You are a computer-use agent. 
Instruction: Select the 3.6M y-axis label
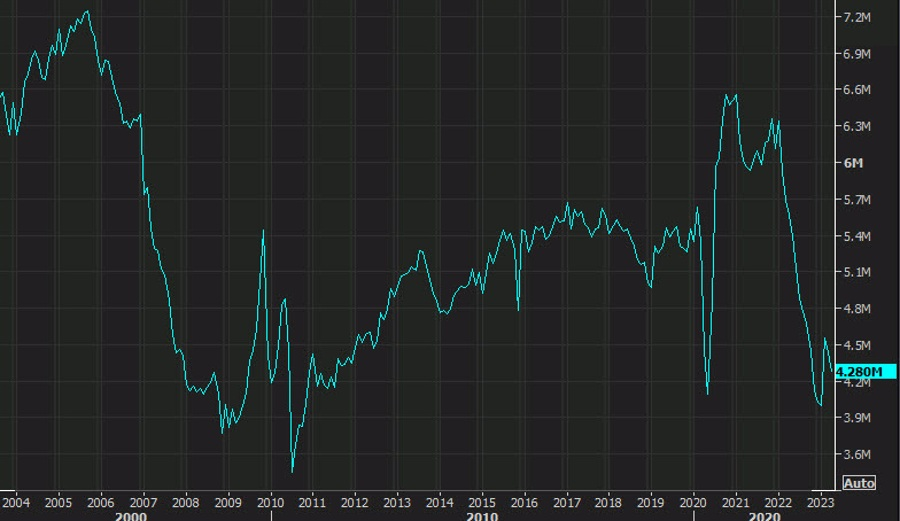pos(859,454)
